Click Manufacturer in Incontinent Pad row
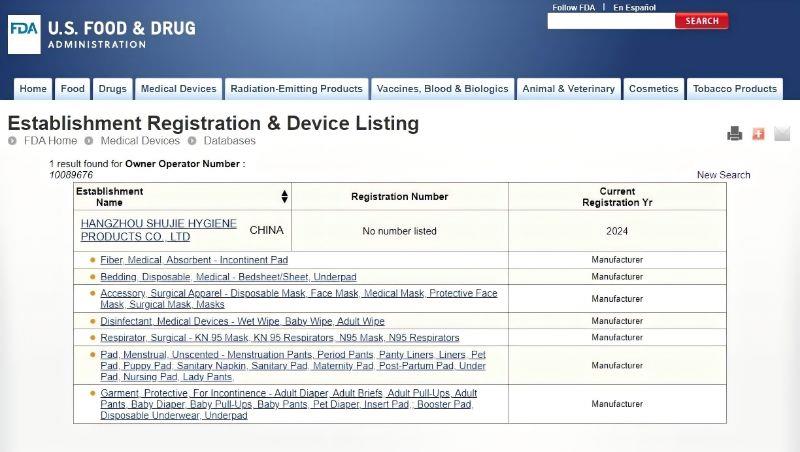The height and width of the screenshot is (452, 800). coord(617,260)
